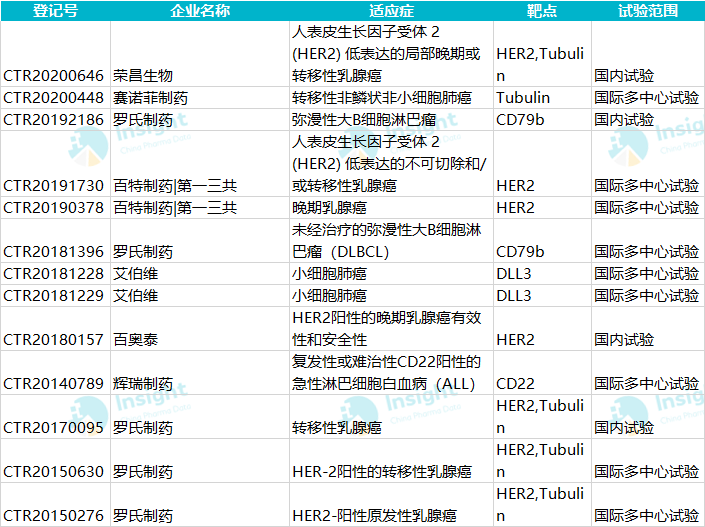705x527 pixels.
Task: Click 转移性乳腺癌 in row CTR20170095
Action: point(337,428)
